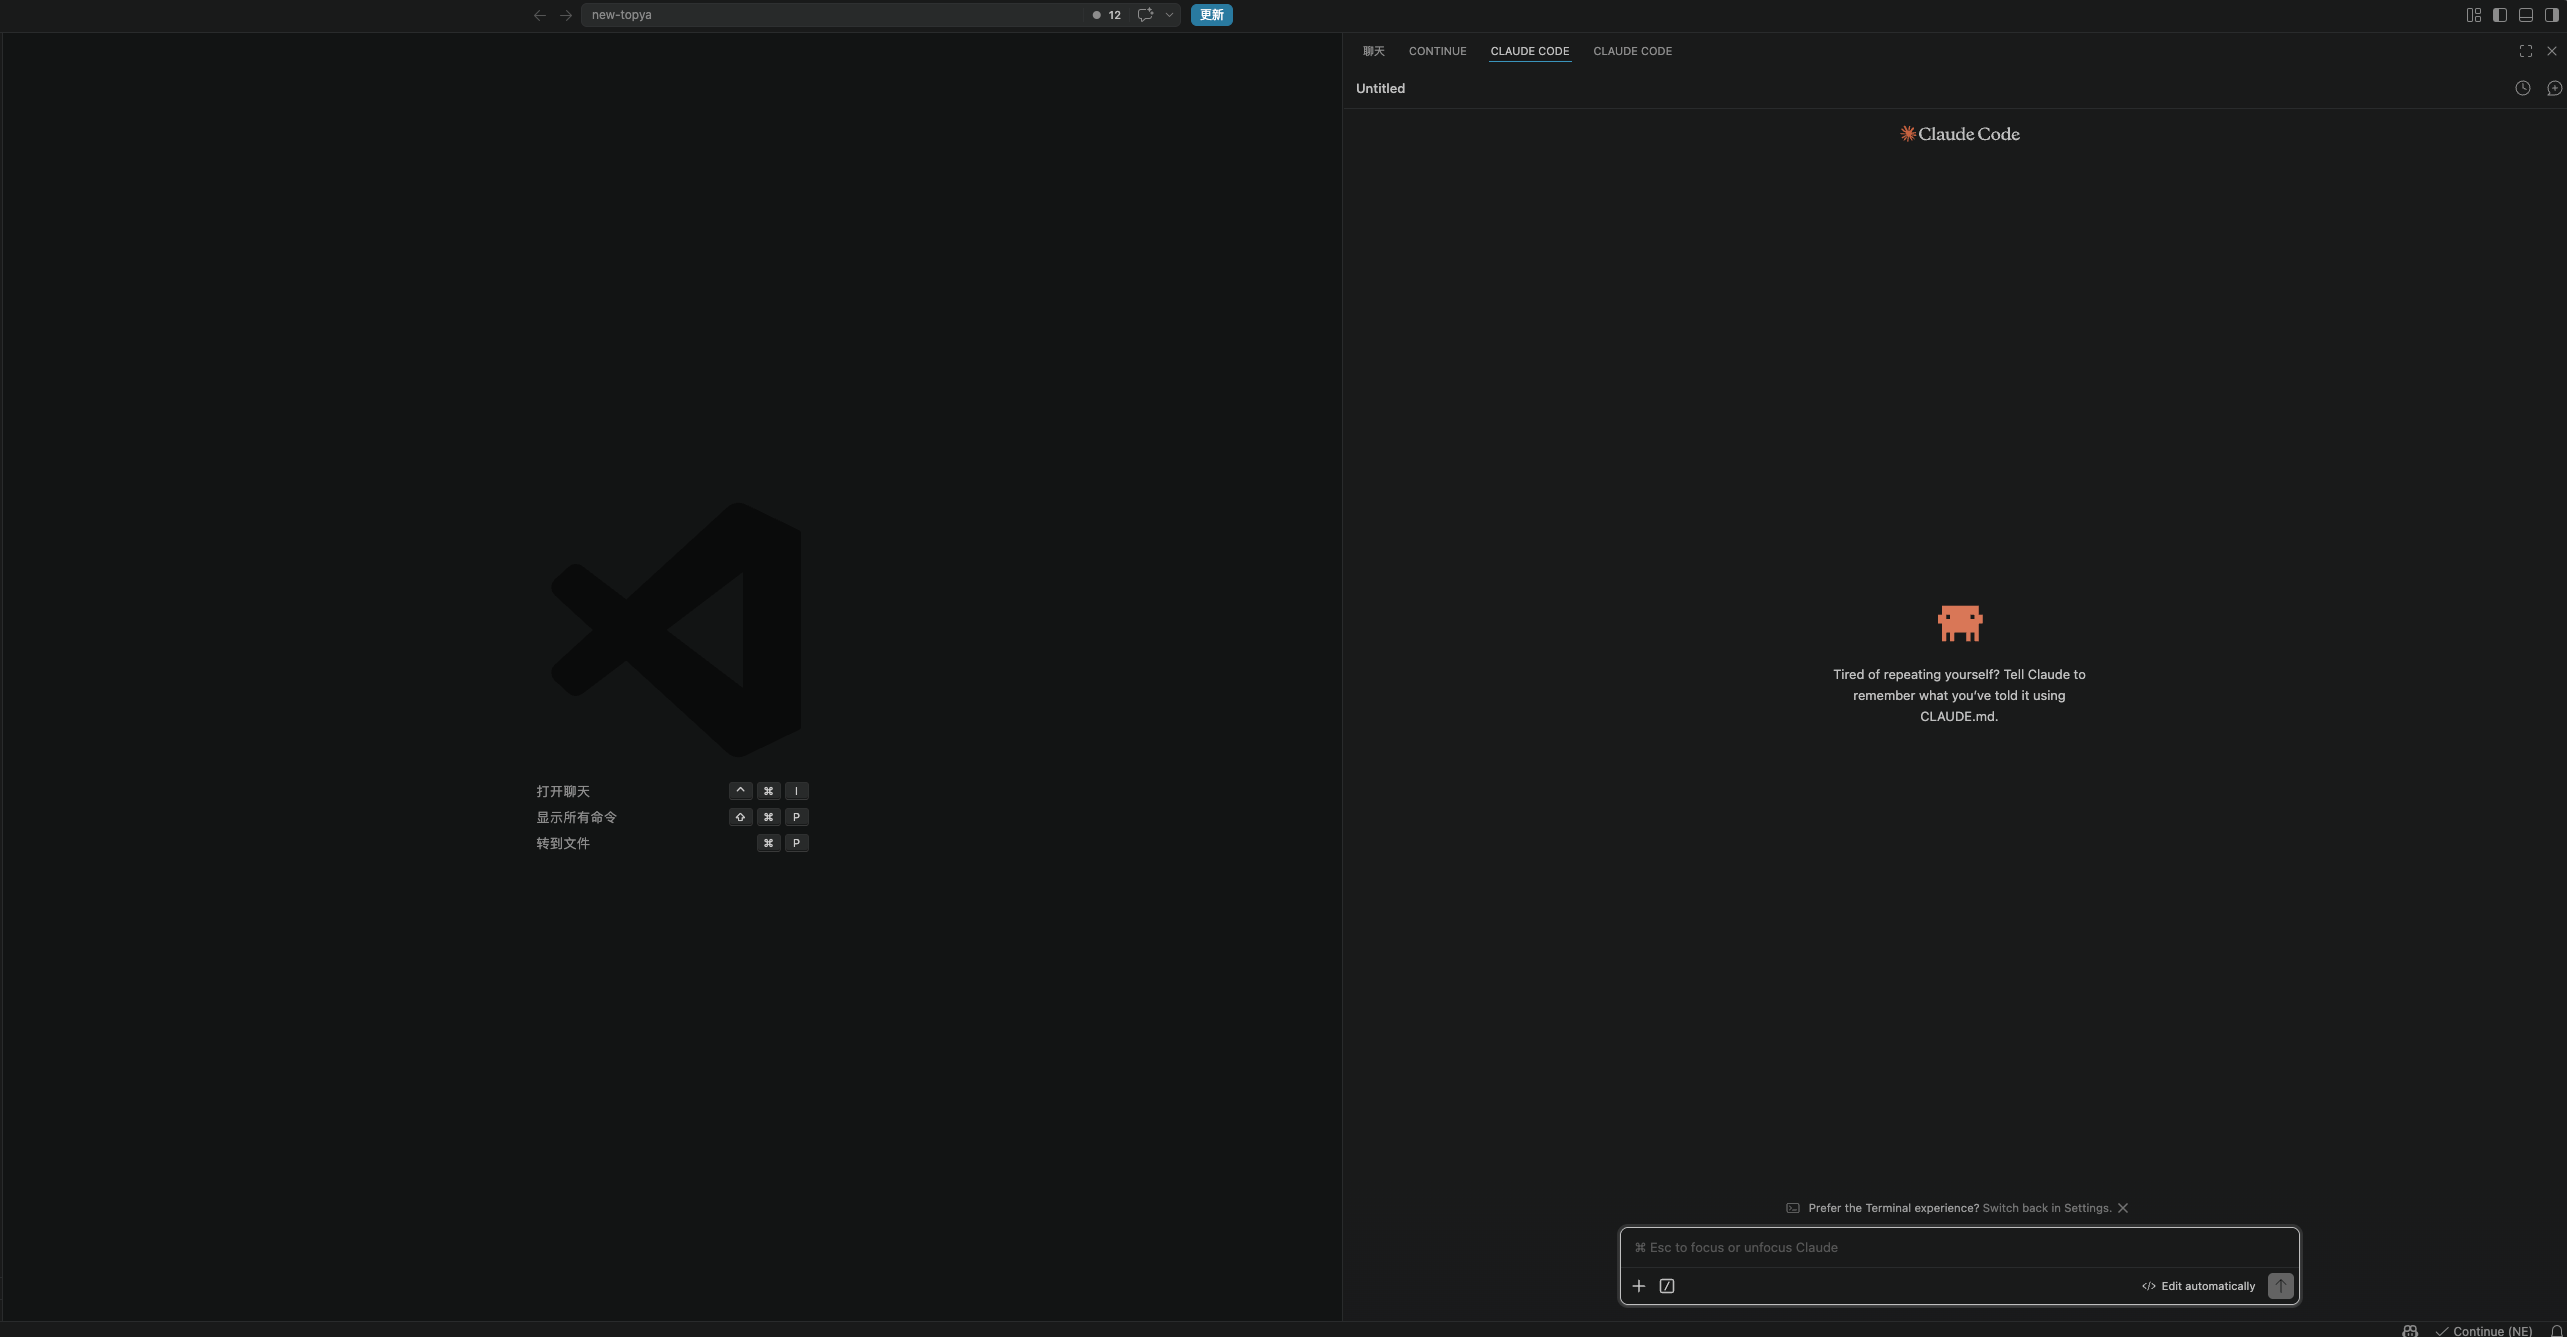Click the terminal icon in the banner
This screenshot has height=1337, width=2567.
pos(1793,1208)
